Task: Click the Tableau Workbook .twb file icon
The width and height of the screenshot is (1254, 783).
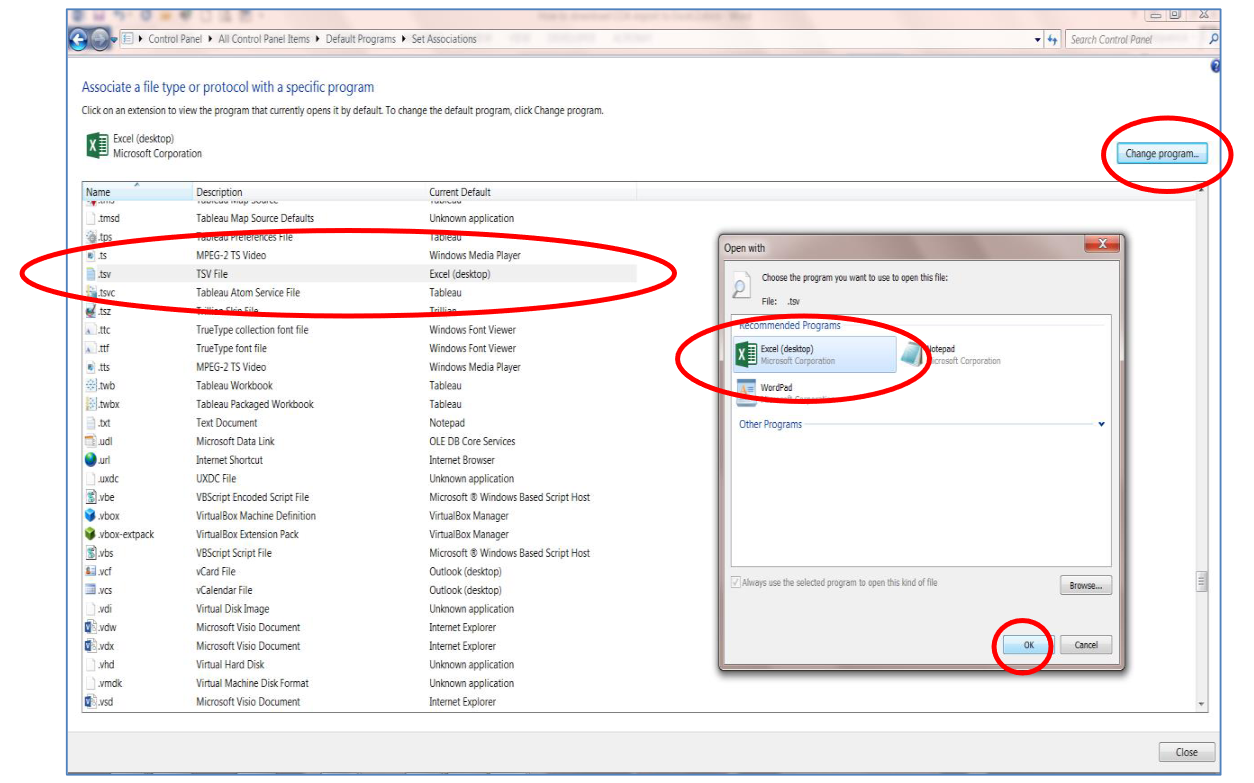Action: tap(89, 385)
